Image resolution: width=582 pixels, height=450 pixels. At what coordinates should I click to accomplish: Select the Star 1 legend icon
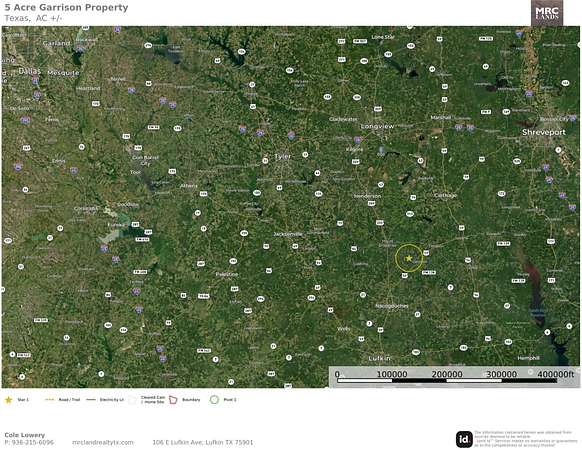(8, 400)
